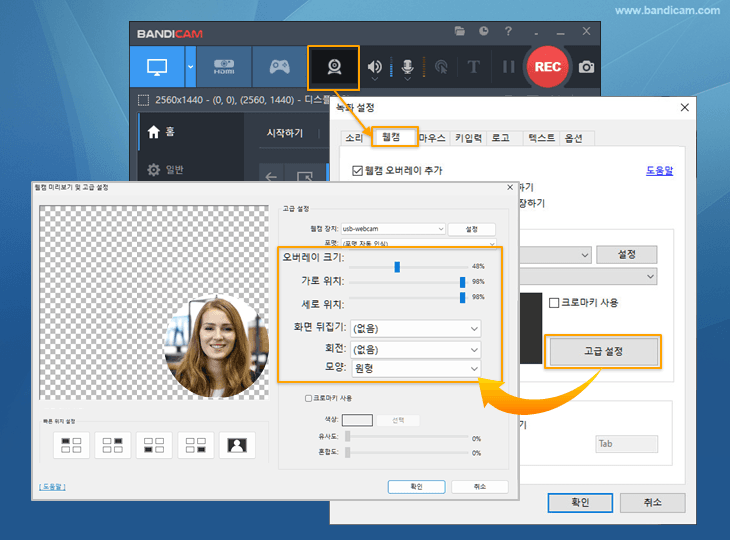Click the speaker sound icon
Viewport: 730px width, 540px height.
375,68
